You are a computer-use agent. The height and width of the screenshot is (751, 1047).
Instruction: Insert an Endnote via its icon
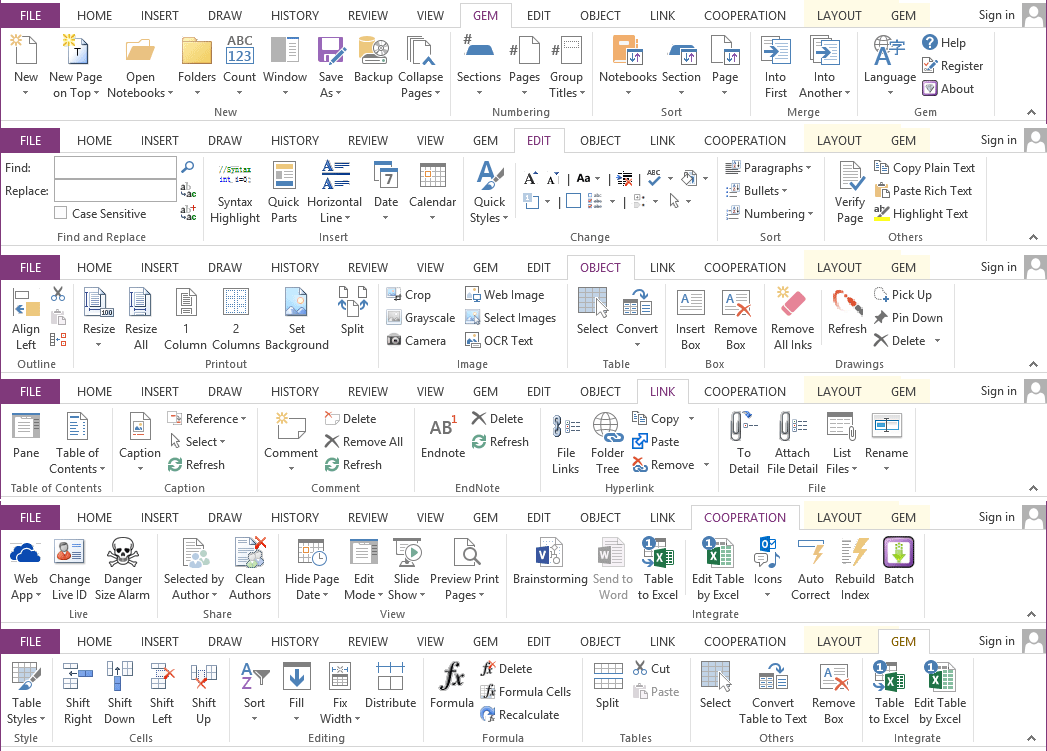442,437
